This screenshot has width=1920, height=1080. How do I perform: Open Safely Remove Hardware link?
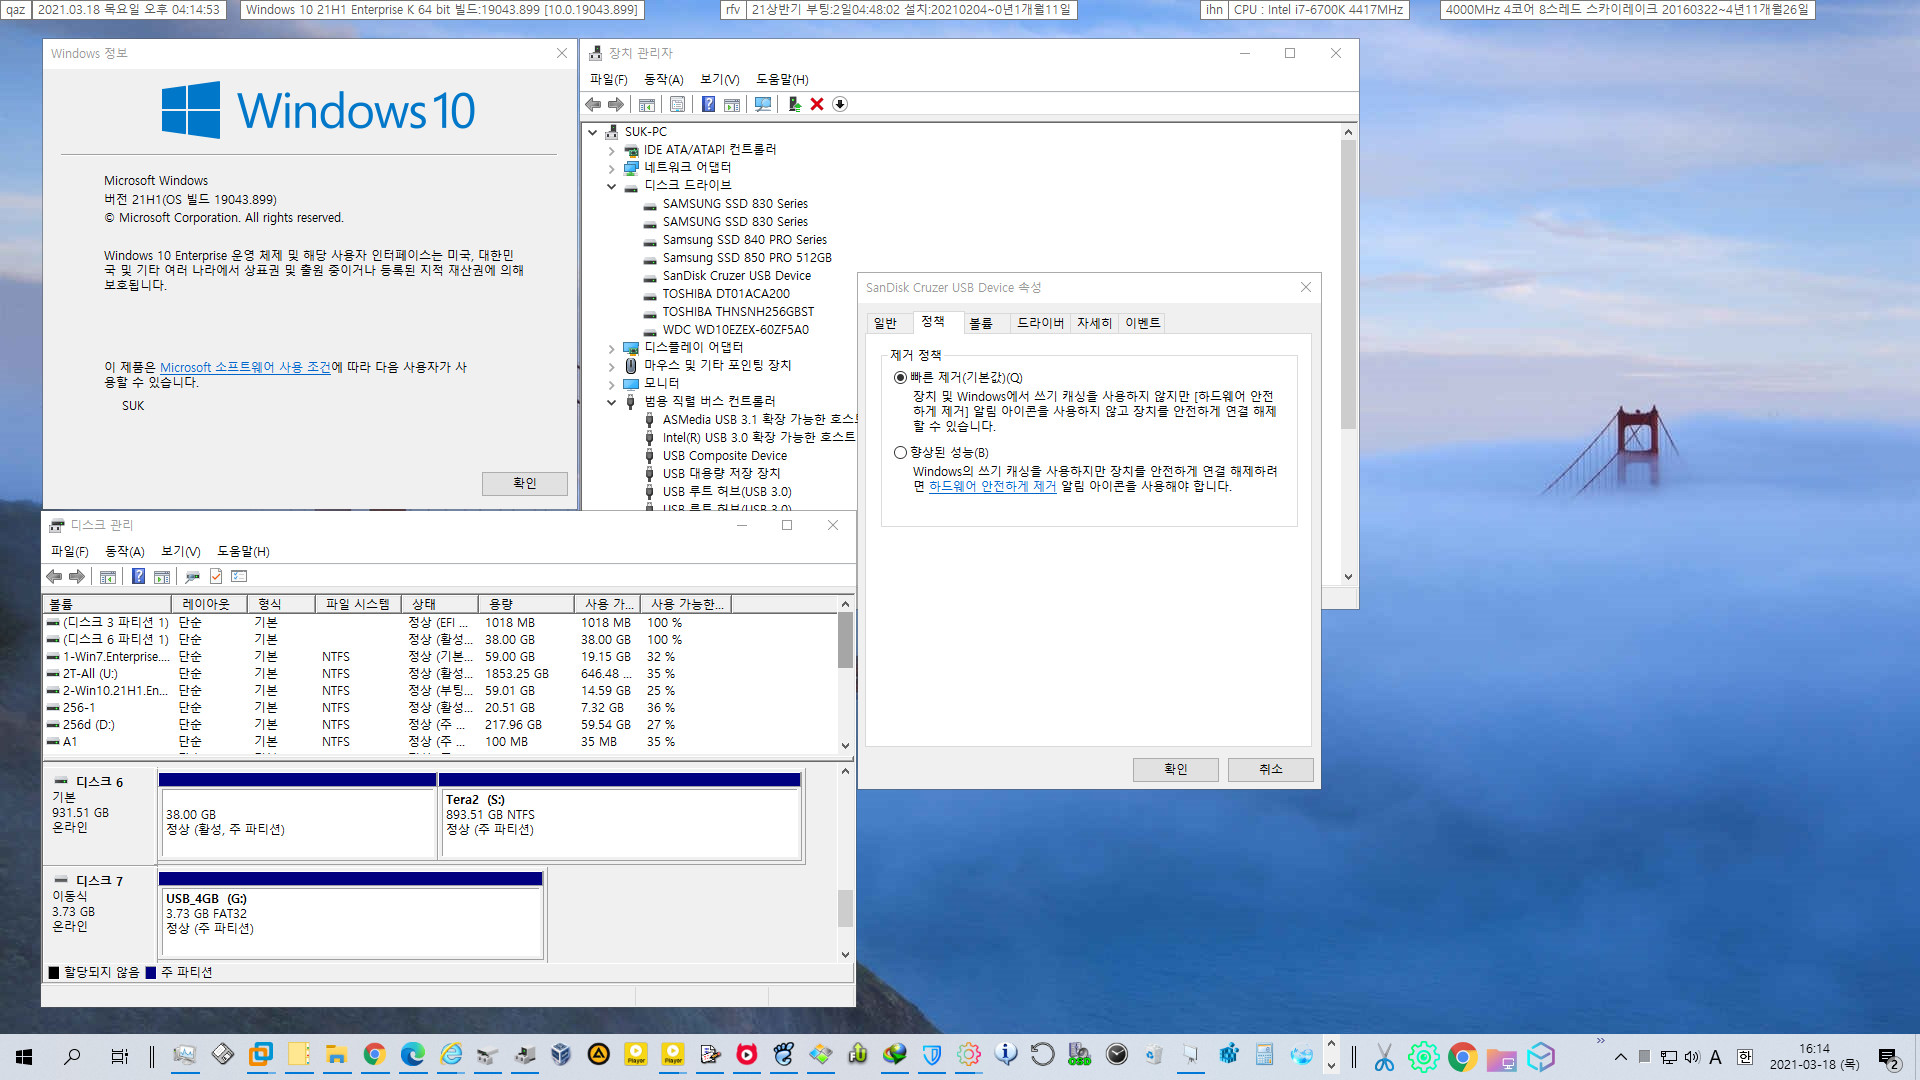pos(992,486)
